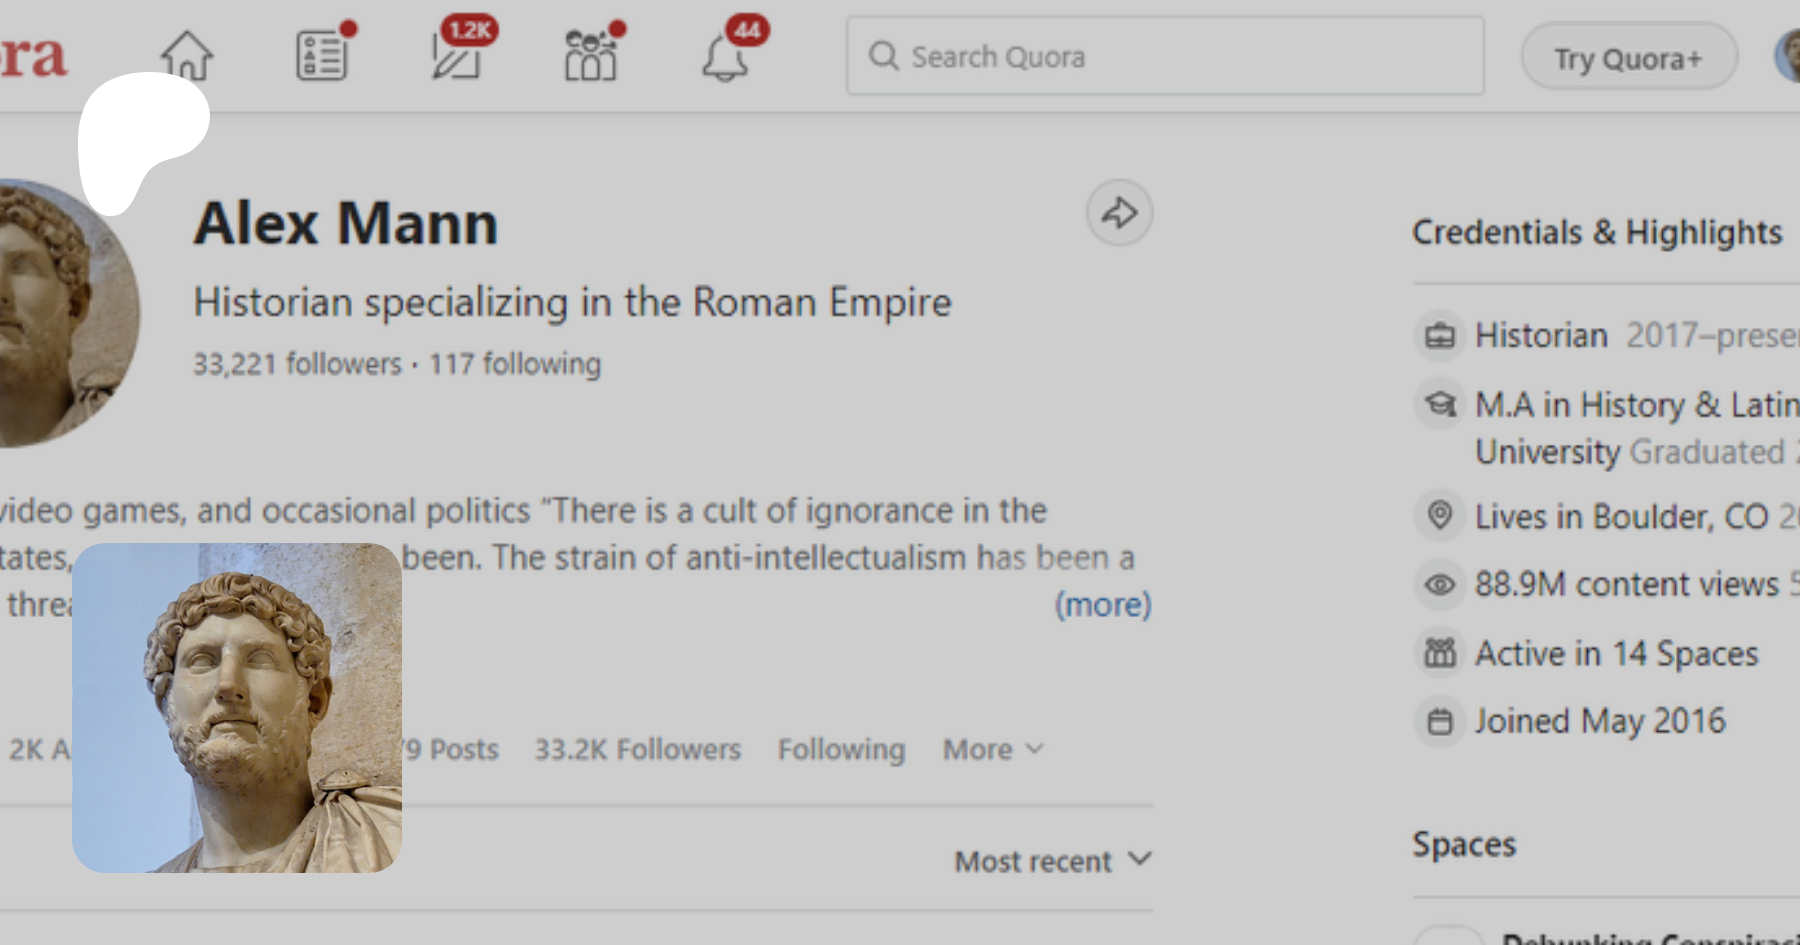Open your account avatar in the top bar
Screen dimensions: 1800x945
1788,56
